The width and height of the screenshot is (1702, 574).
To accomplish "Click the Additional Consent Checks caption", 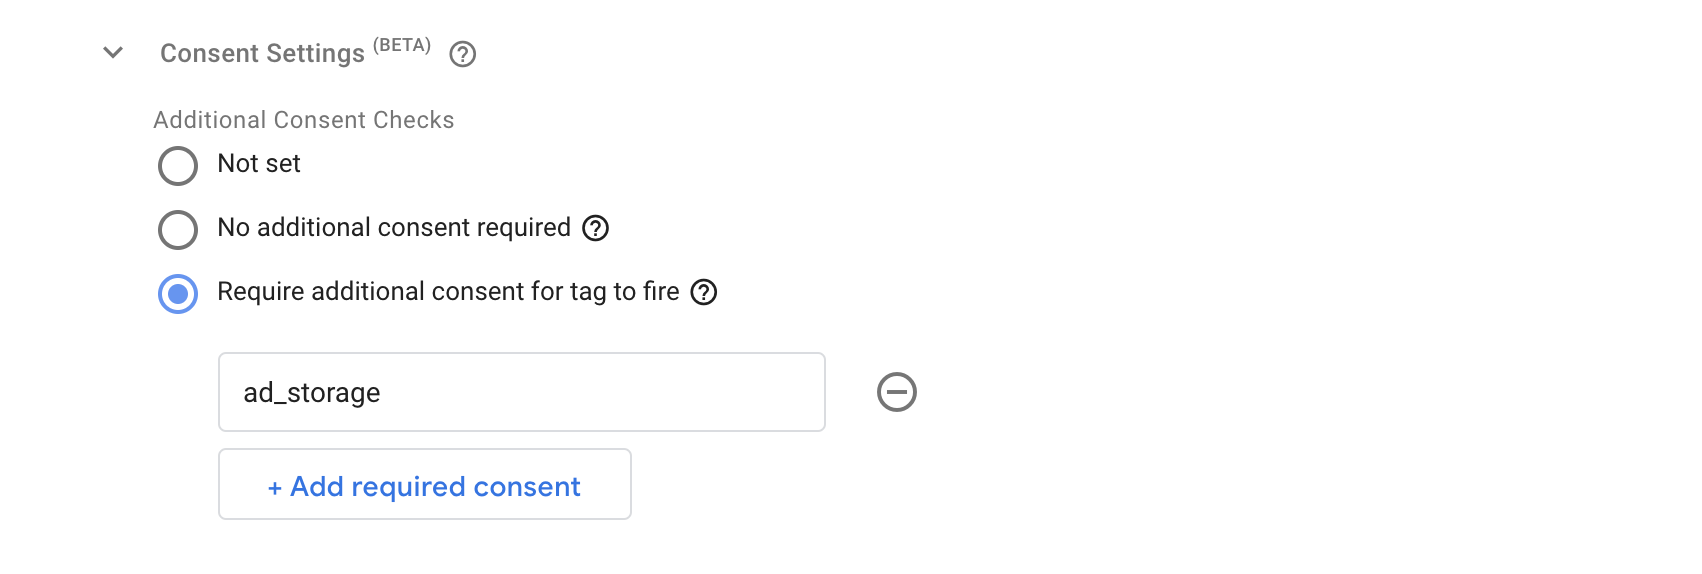I will [304, 120].
